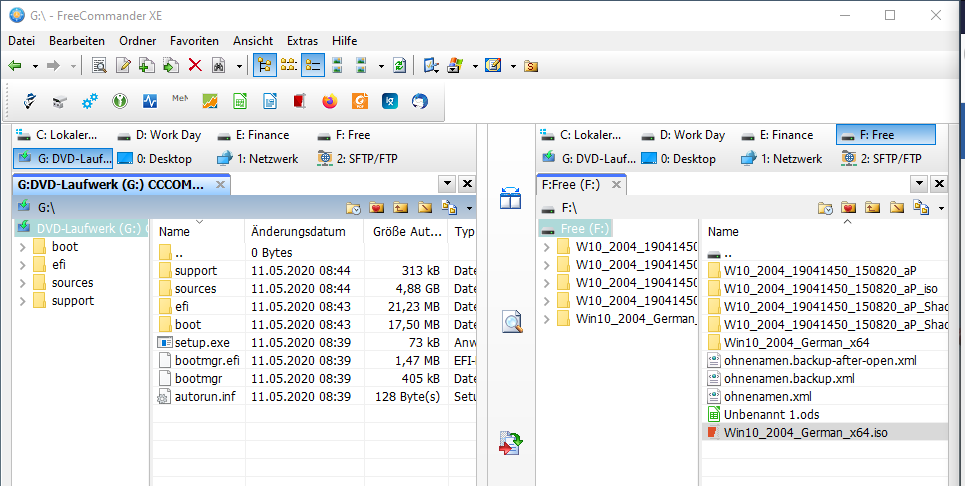Click the USB drive application icon

click(59, 102)
